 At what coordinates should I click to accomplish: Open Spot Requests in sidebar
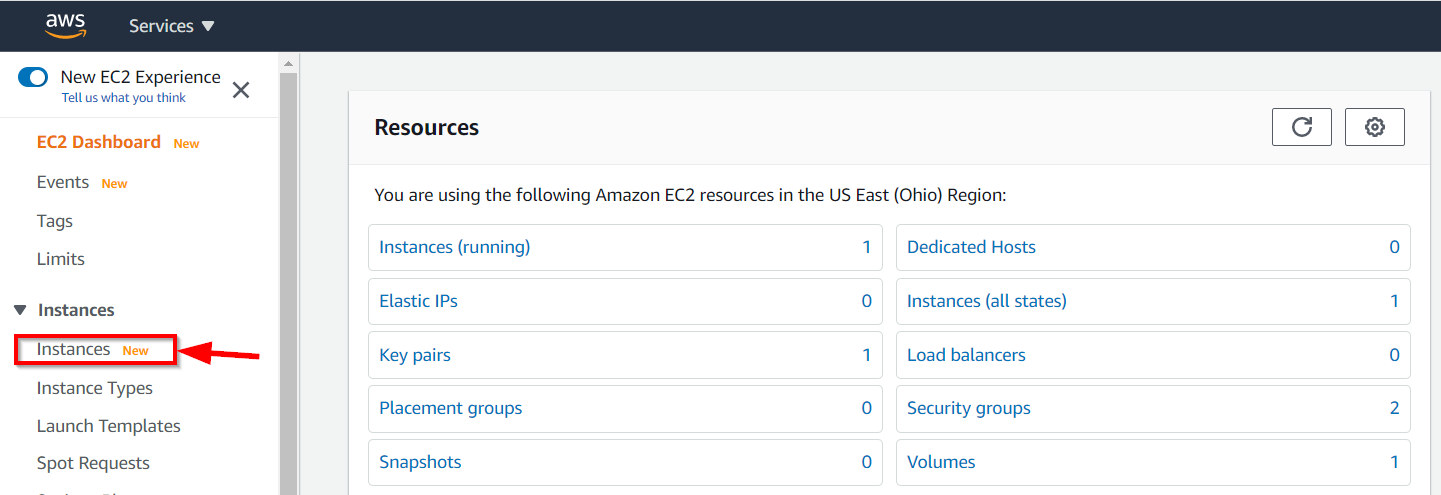pyautogui.click(x=93, y=463)
